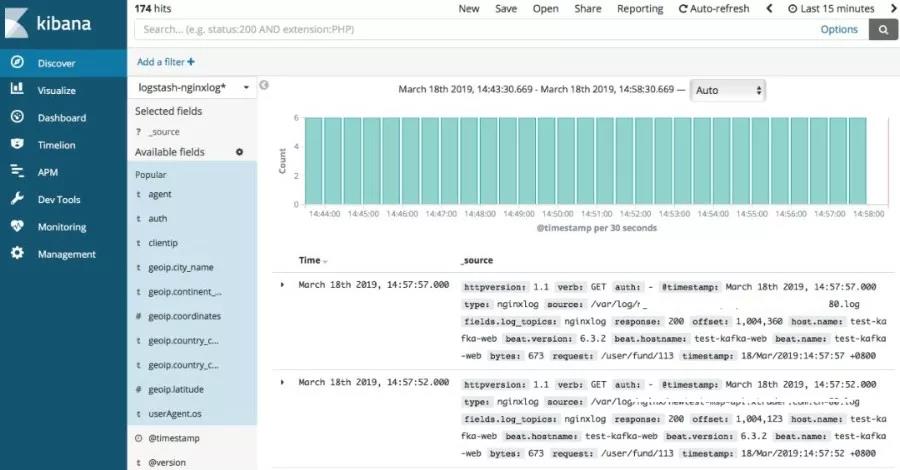900x470 pixels.
Task: Collapse the field sidebar arrow
Action: pyautogui.click(x=264, y=85)
